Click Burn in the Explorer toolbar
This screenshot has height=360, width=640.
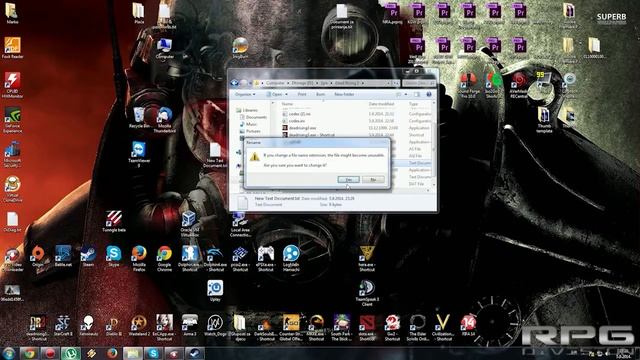[320, 94]
